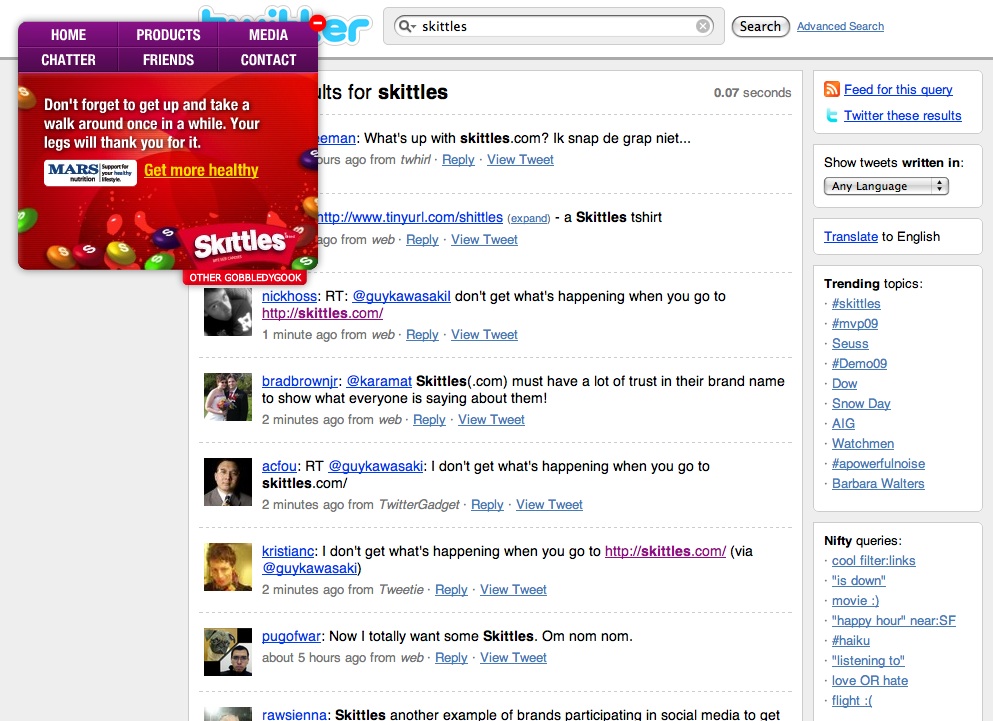
Task: Click the trending topic #skittles
Action: 856,303
